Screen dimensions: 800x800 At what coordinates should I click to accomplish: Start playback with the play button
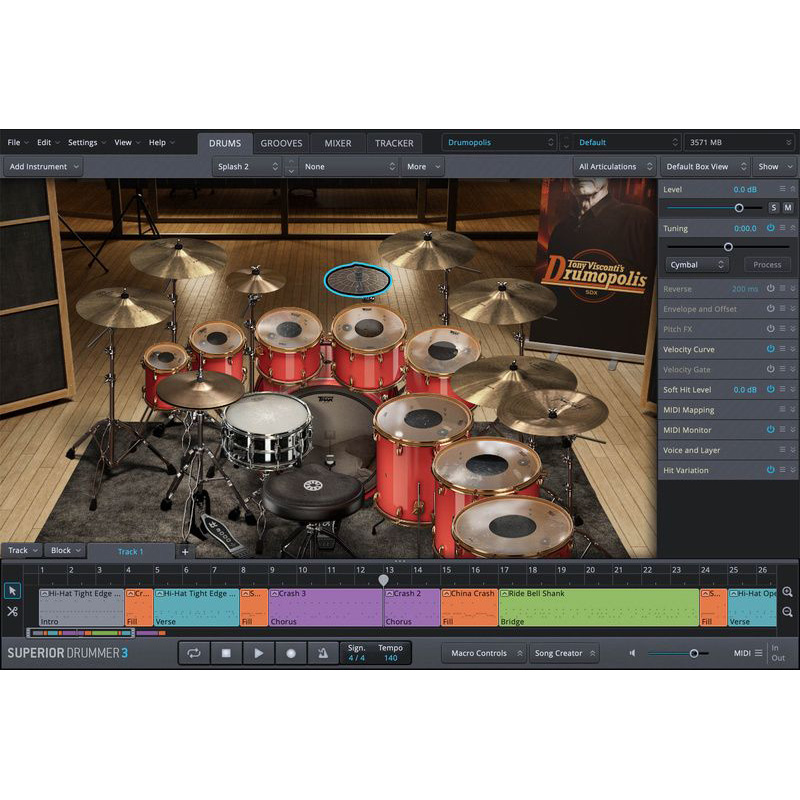259,653
